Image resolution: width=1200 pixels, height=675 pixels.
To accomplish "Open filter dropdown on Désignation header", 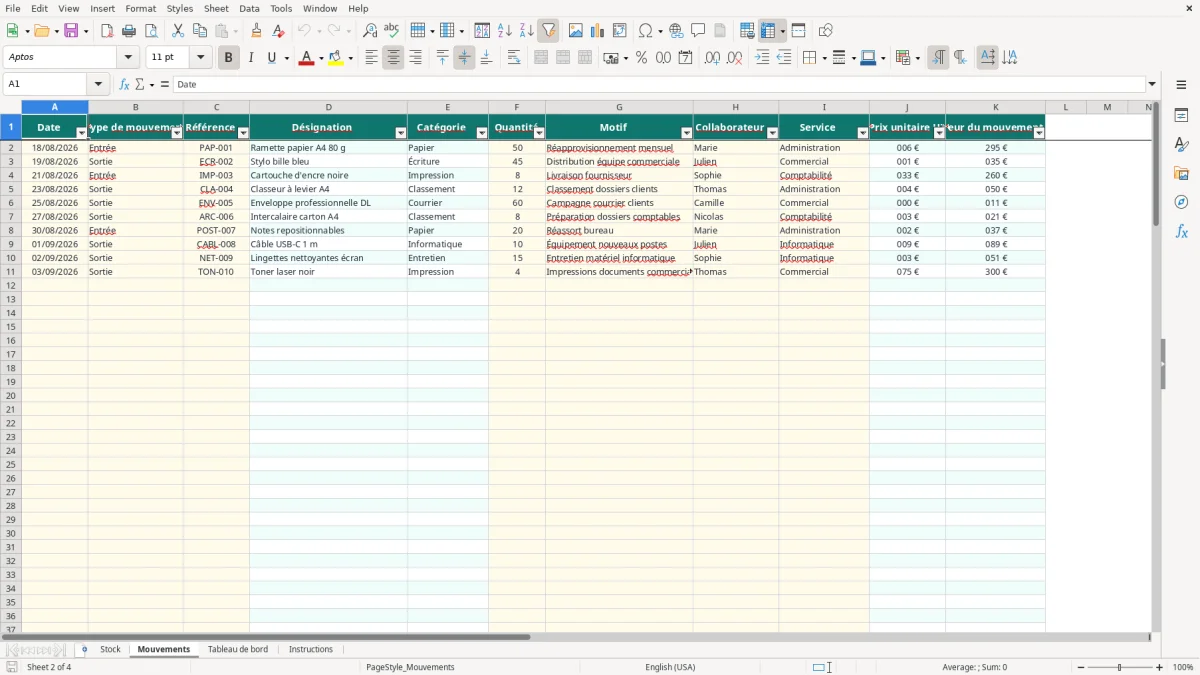I will coord(401,133).
